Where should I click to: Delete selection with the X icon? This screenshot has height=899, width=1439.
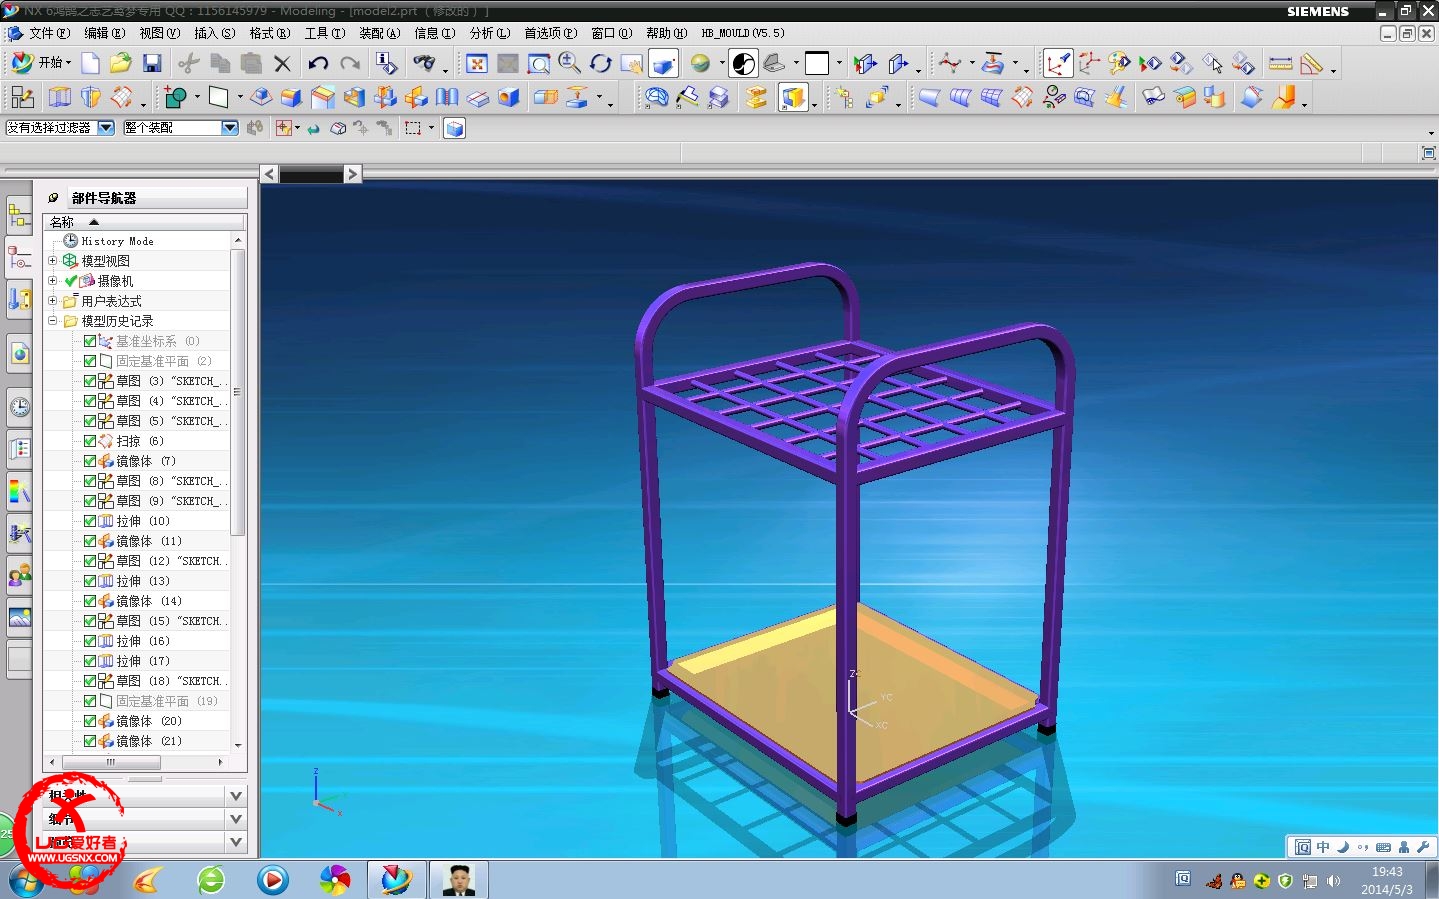click(x=283, y=64)
